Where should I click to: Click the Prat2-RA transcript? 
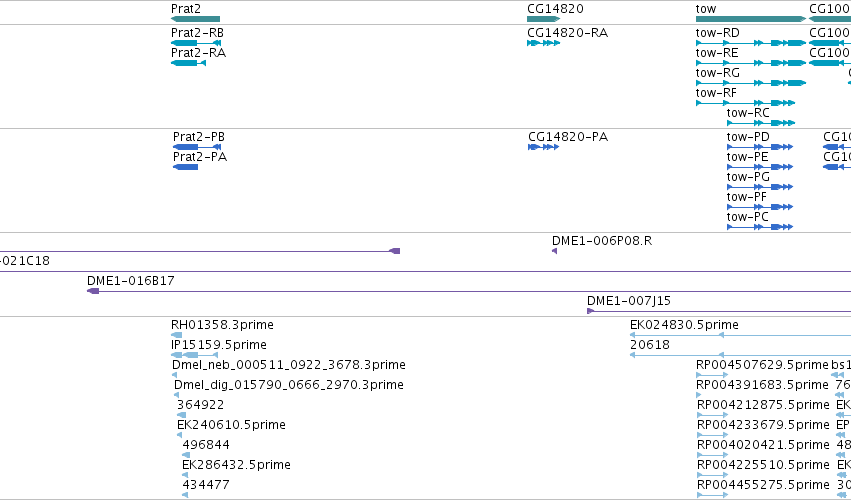tap(188, 63)
